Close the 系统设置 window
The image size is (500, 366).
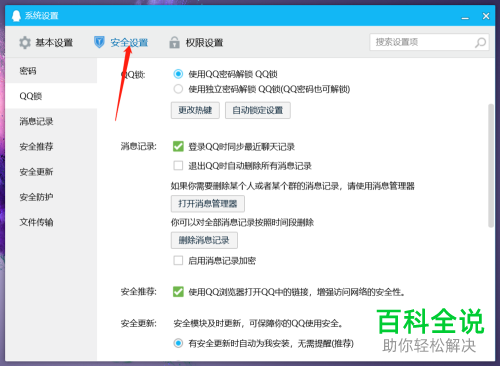point(486,16)
